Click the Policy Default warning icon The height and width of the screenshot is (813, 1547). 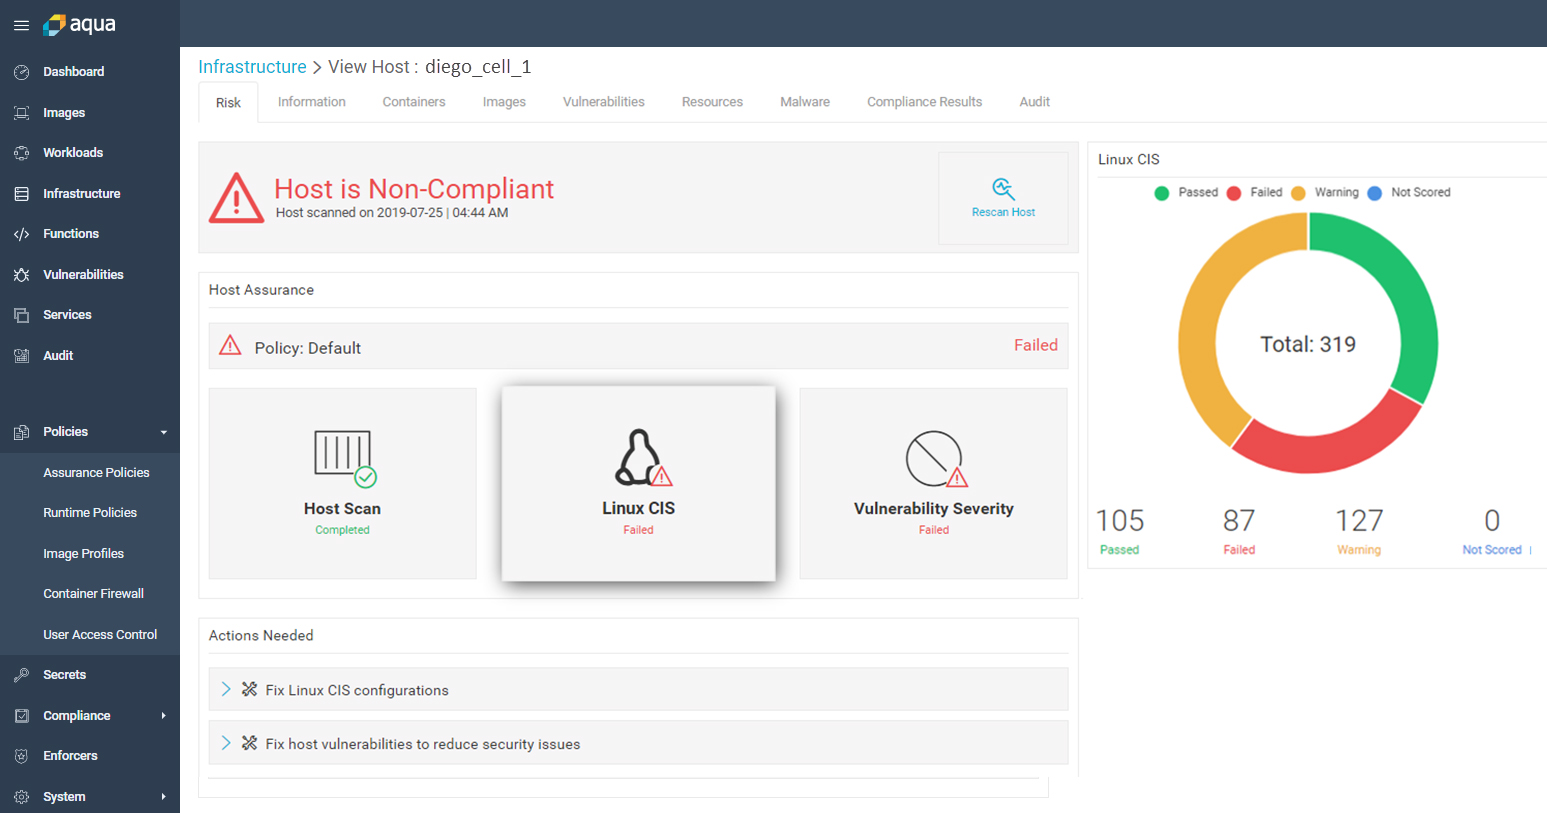(x=230, y=345)
